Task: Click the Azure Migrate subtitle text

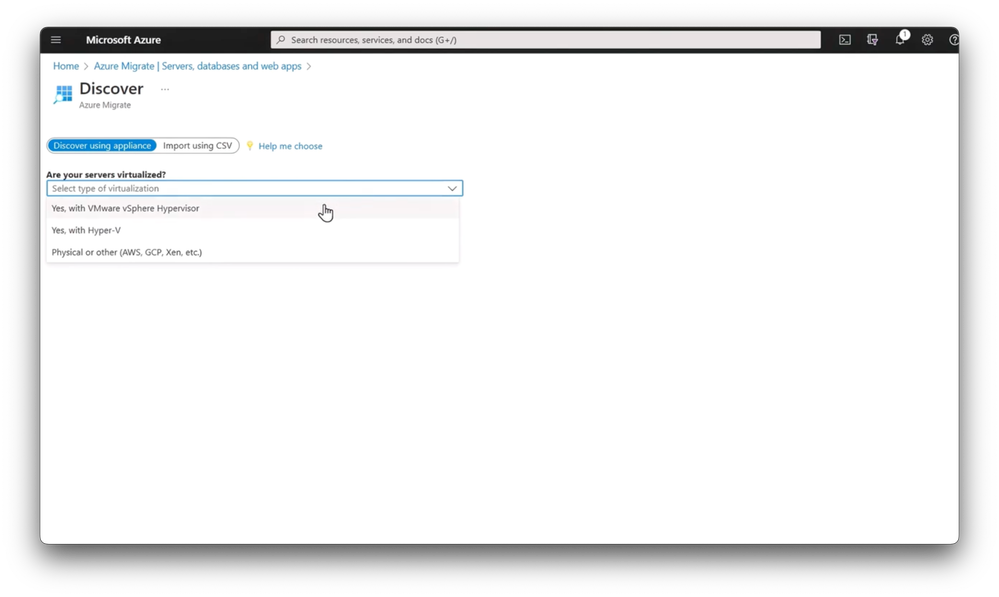Action: 104,105
